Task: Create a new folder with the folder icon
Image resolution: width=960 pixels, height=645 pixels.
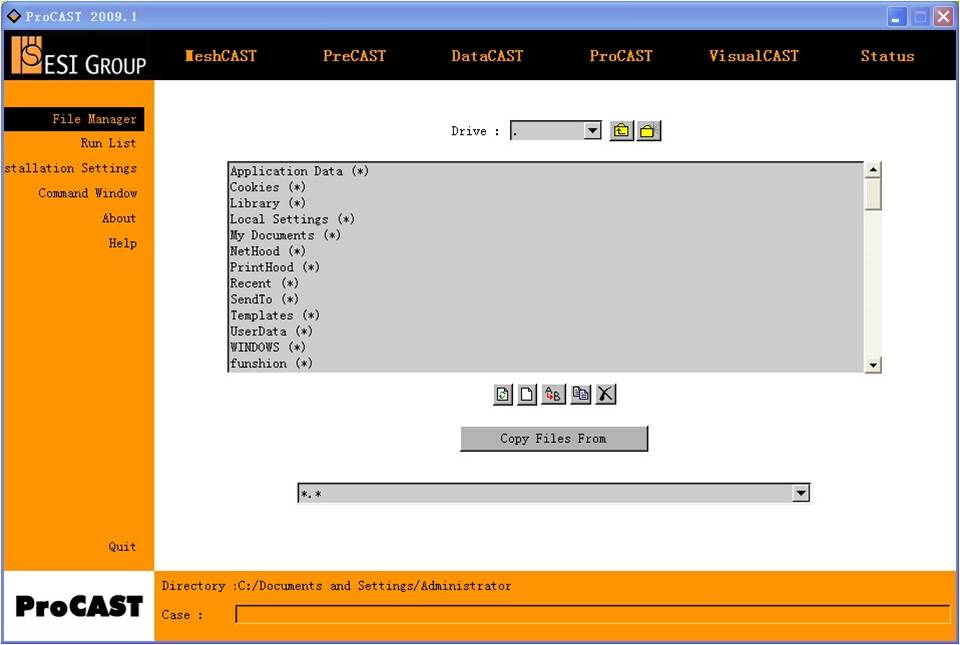Action: click(648, 131)
